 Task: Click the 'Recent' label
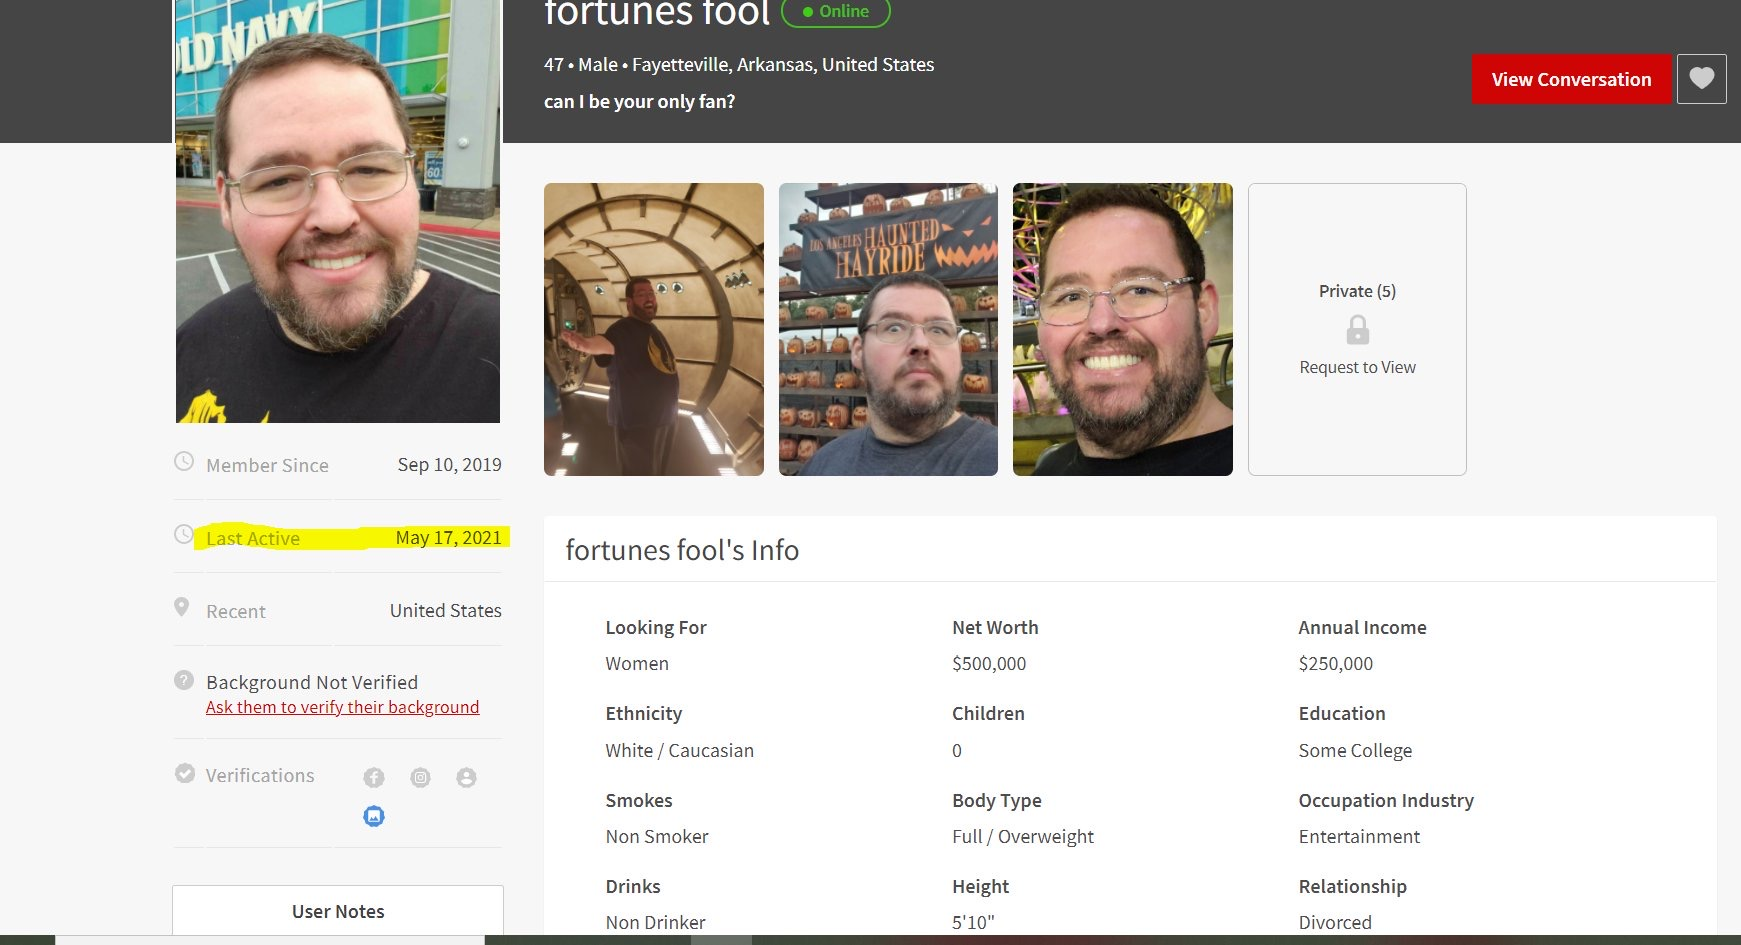[x=236, y=612]
